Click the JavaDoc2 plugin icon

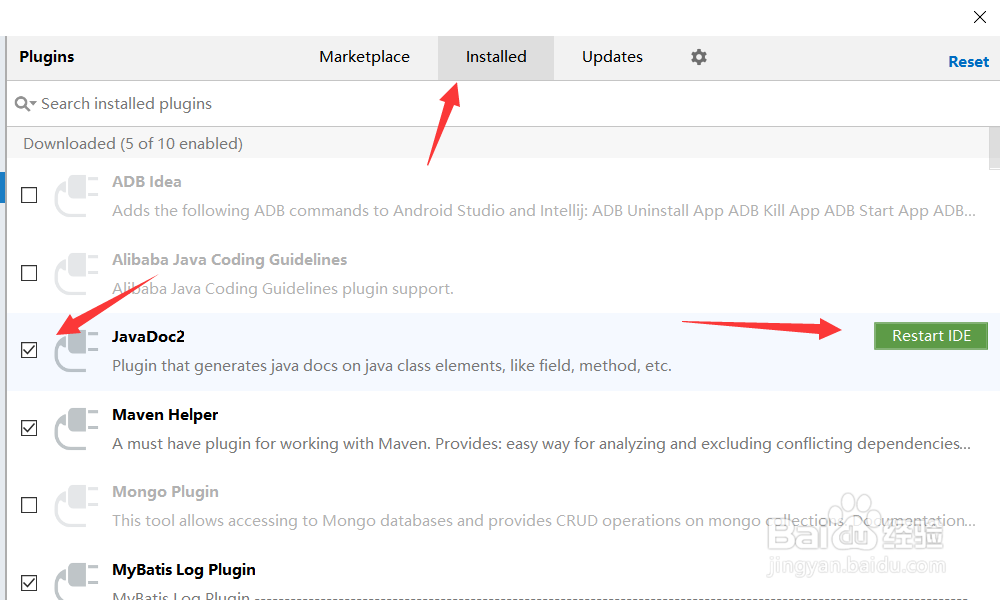click(x=75, y=351)
